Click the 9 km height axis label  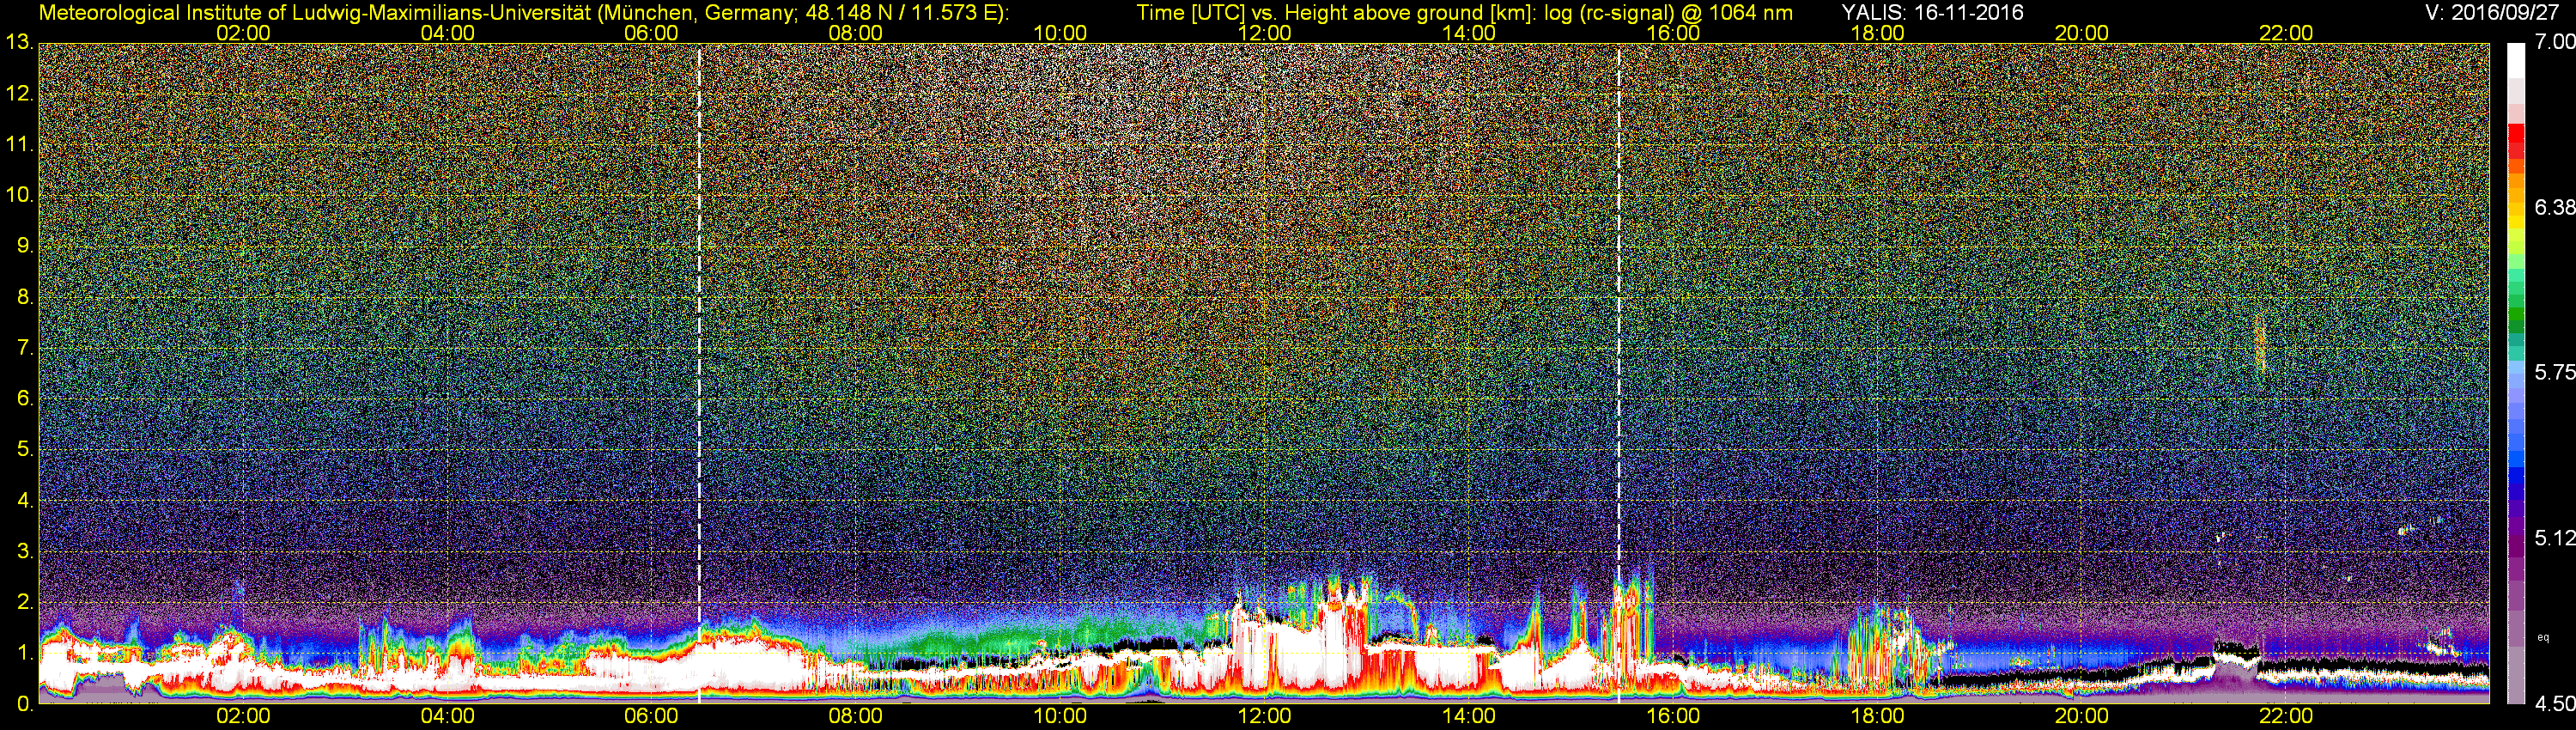24,246
